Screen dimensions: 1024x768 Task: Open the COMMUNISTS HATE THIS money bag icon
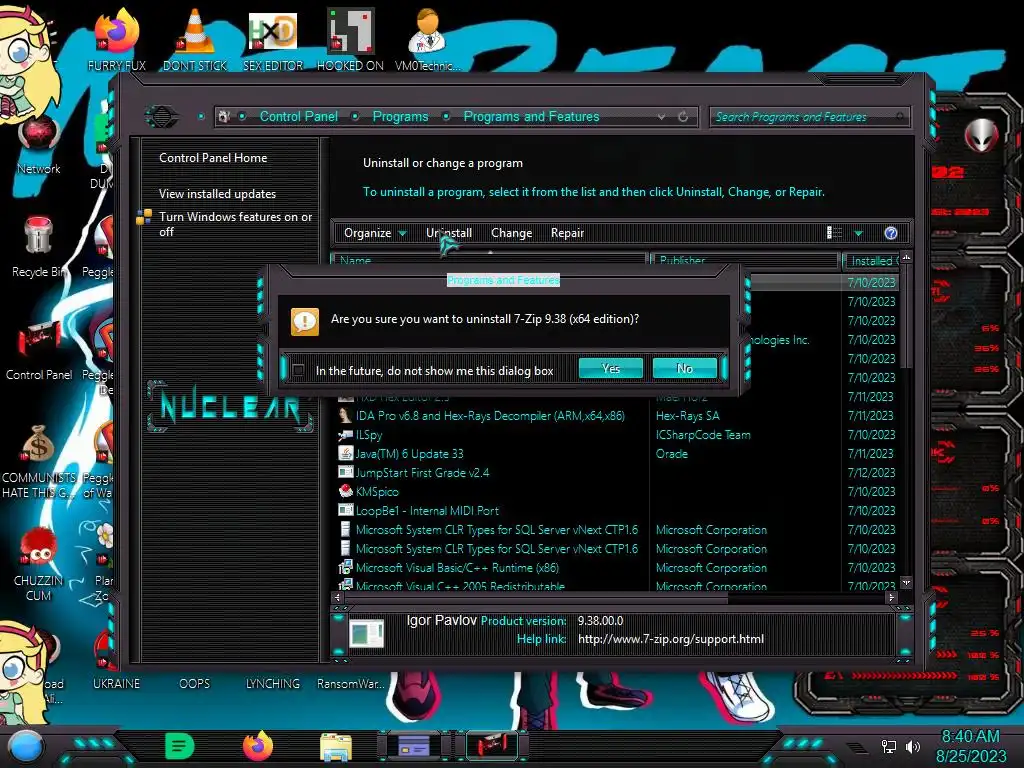tap(39, 460)
